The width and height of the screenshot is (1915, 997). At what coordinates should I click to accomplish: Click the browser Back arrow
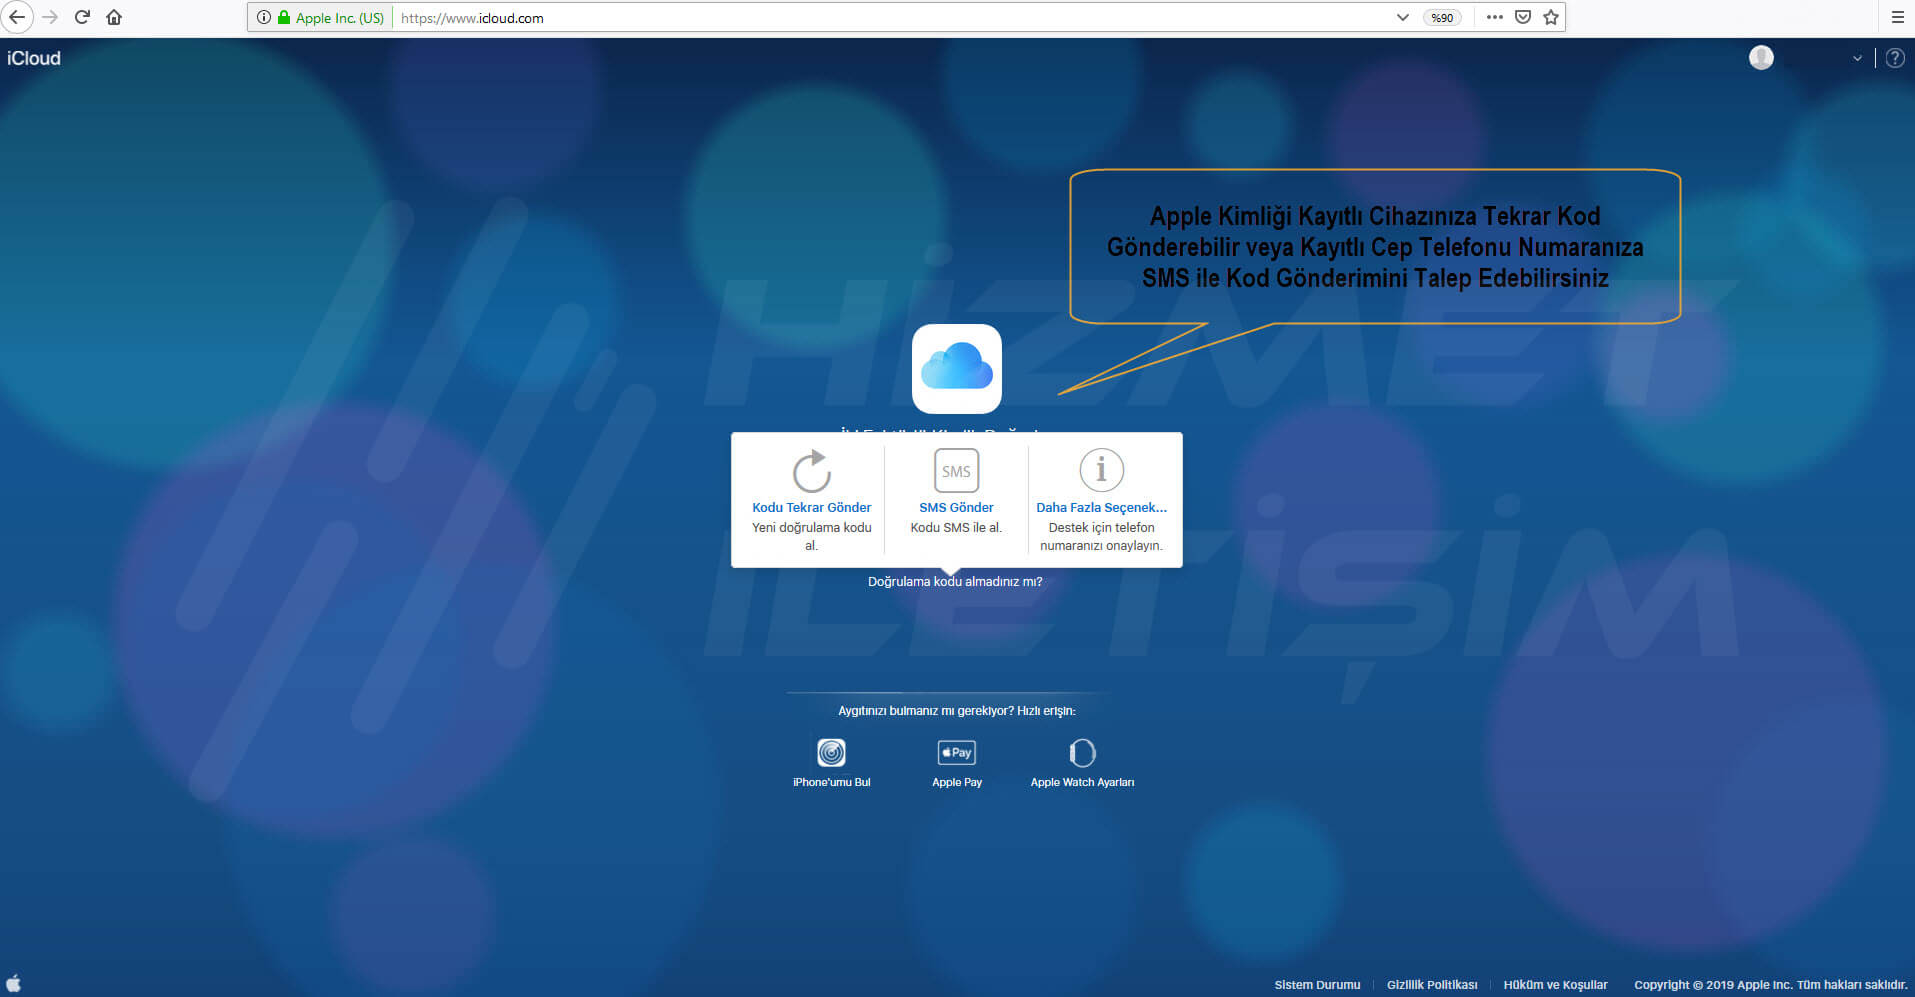(17, 17)
